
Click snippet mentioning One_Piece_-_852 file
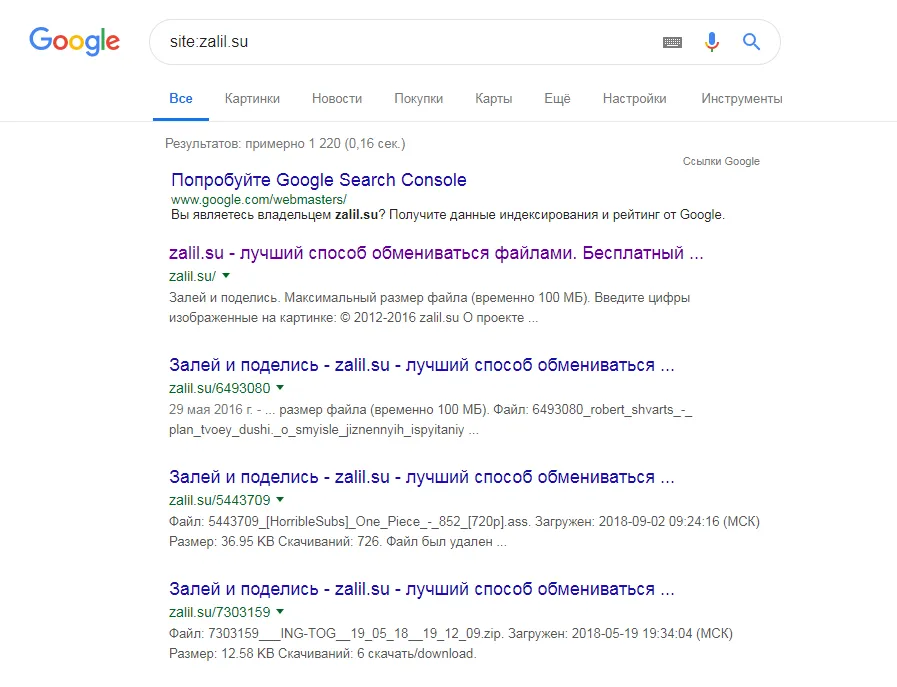tap(464, 531)
